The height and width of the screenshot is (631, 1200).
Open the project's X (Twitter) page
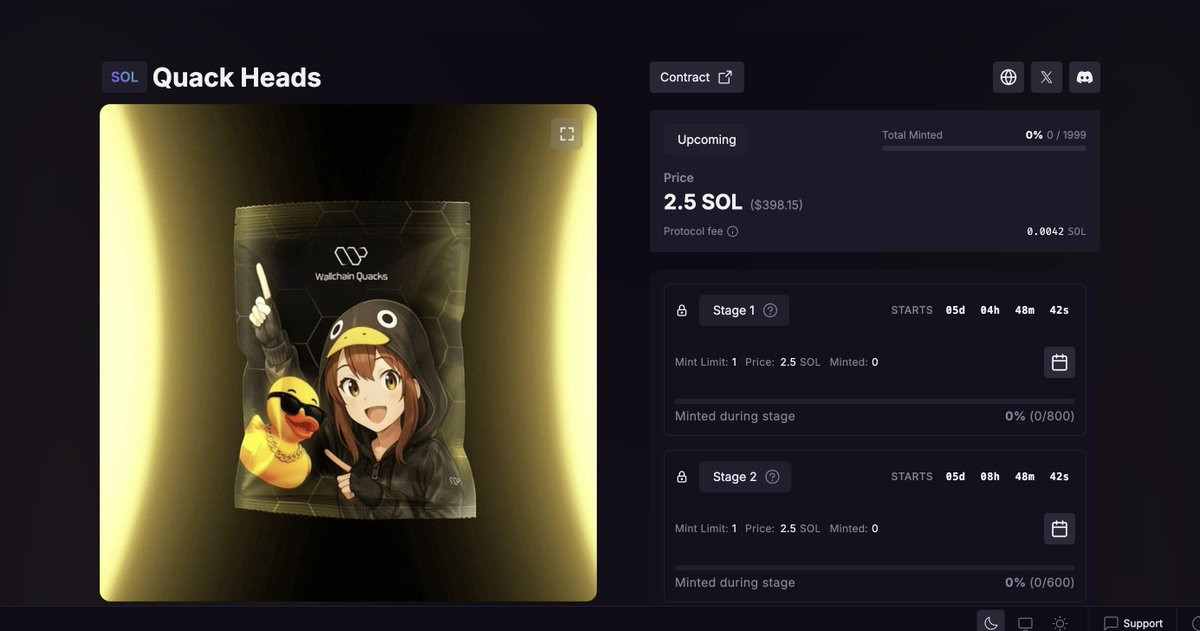[1046, 77]
